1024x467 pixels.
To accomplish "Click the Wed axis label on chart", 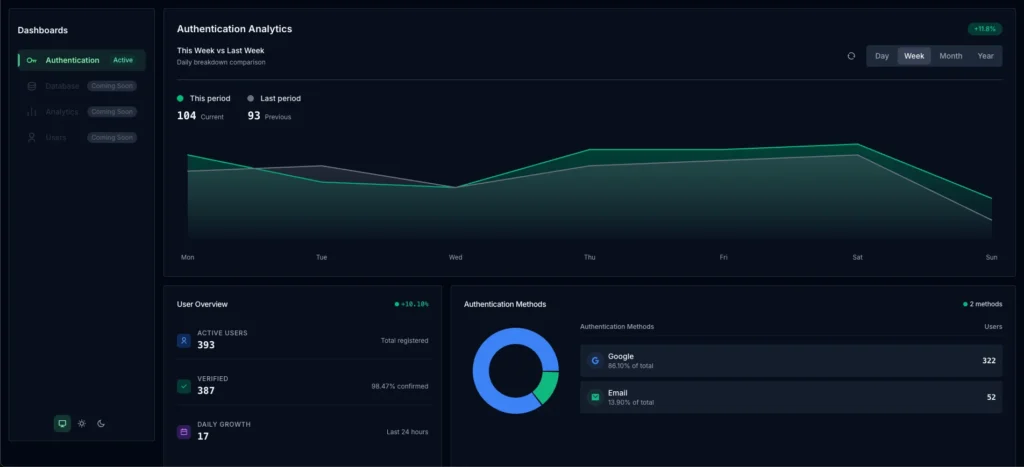I will pos(455,257).
